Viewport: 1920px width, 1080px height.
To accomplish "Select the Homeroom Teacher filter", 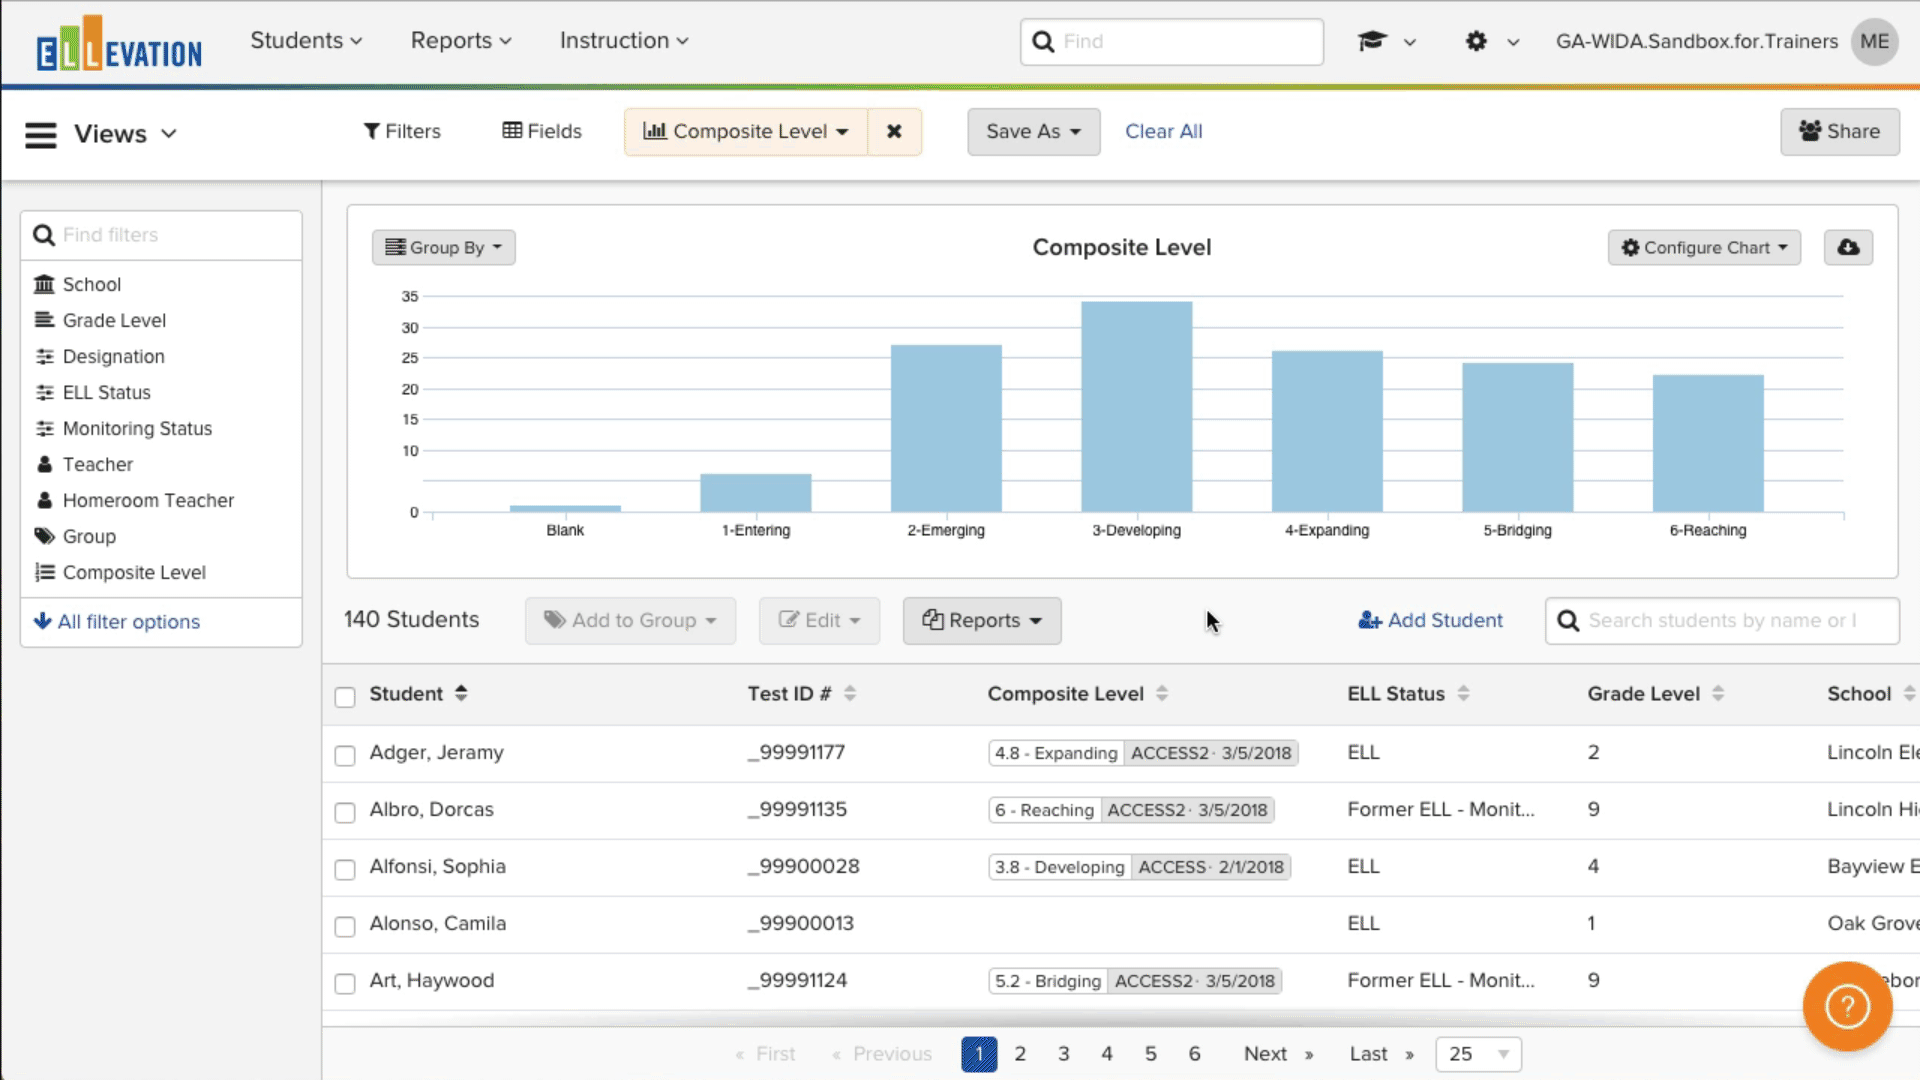I will (148, 500).
